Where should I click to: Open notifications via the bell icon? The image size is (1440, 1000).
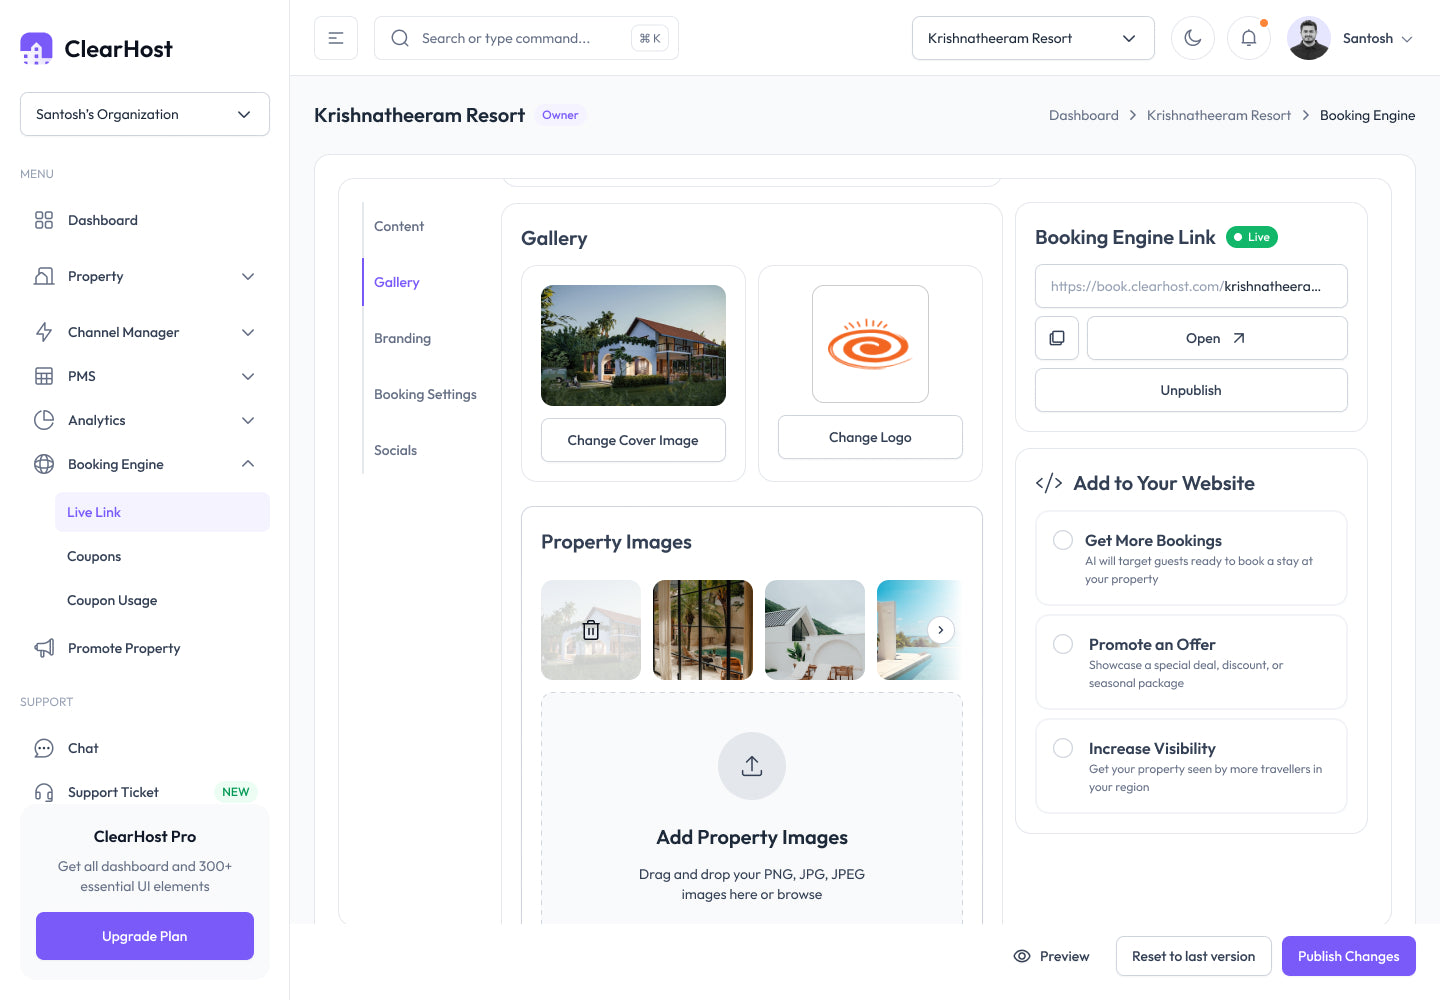click(1249, 38)
